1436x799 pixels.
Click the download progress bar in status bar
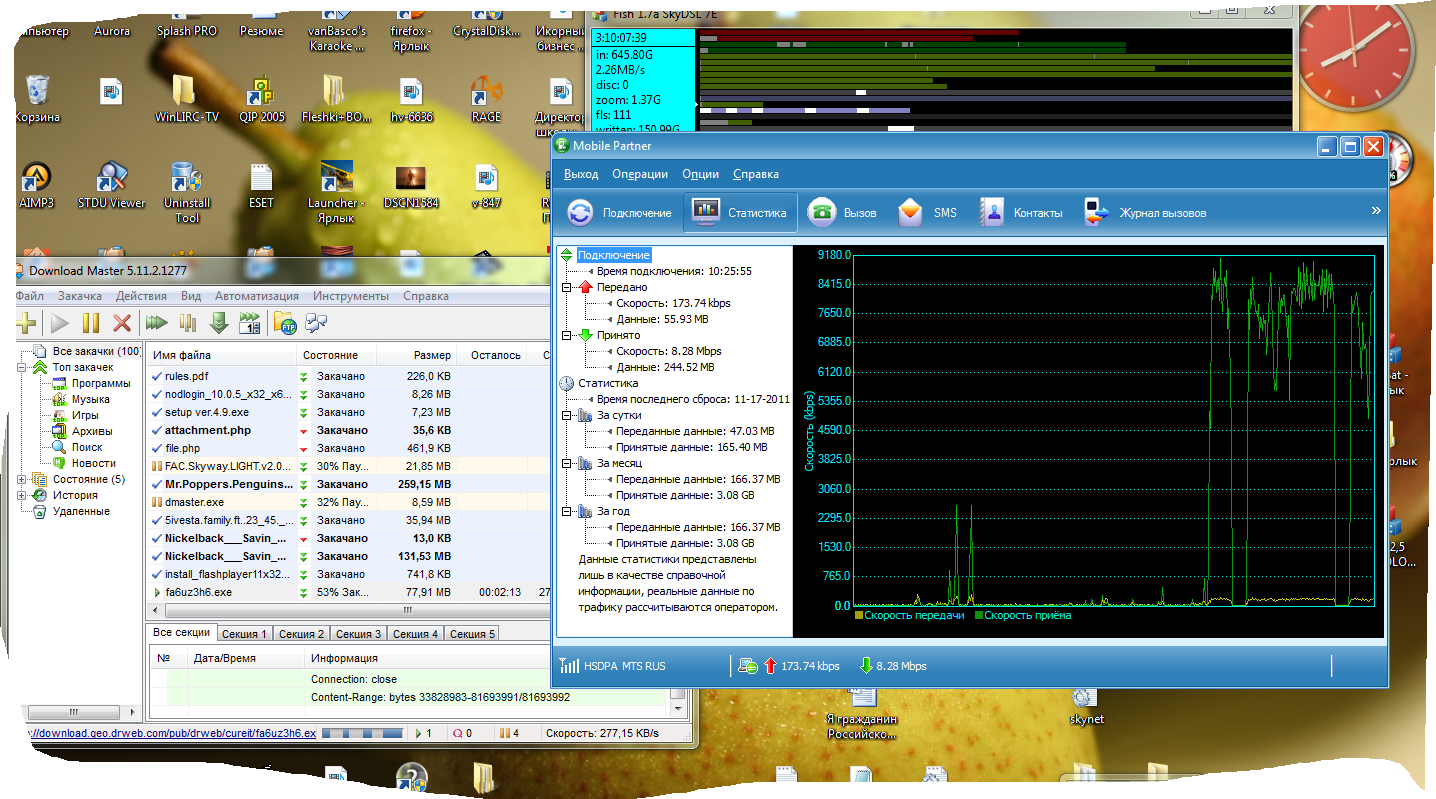click(362, 733)
